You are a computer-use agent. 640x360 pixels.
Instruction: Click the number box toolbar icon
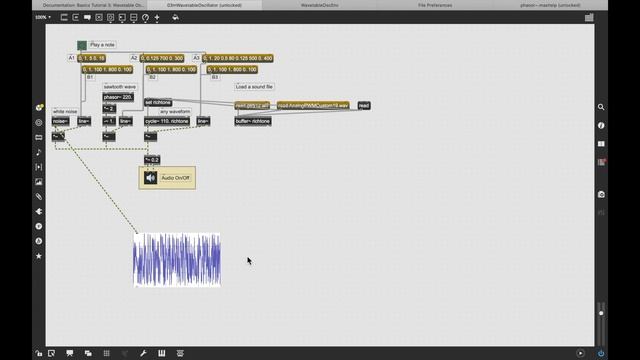122,18
